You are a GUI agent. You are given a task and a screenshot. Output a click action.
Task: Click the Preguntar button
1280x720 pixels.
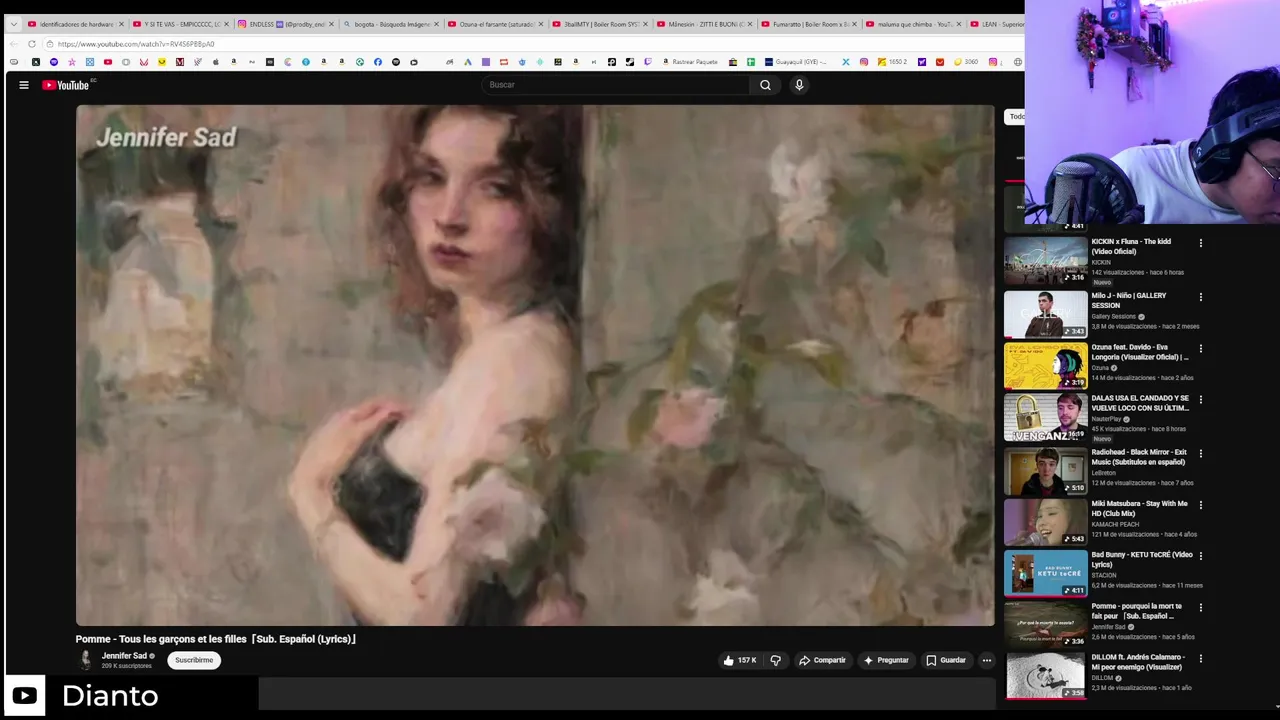(x=886, y=660)
